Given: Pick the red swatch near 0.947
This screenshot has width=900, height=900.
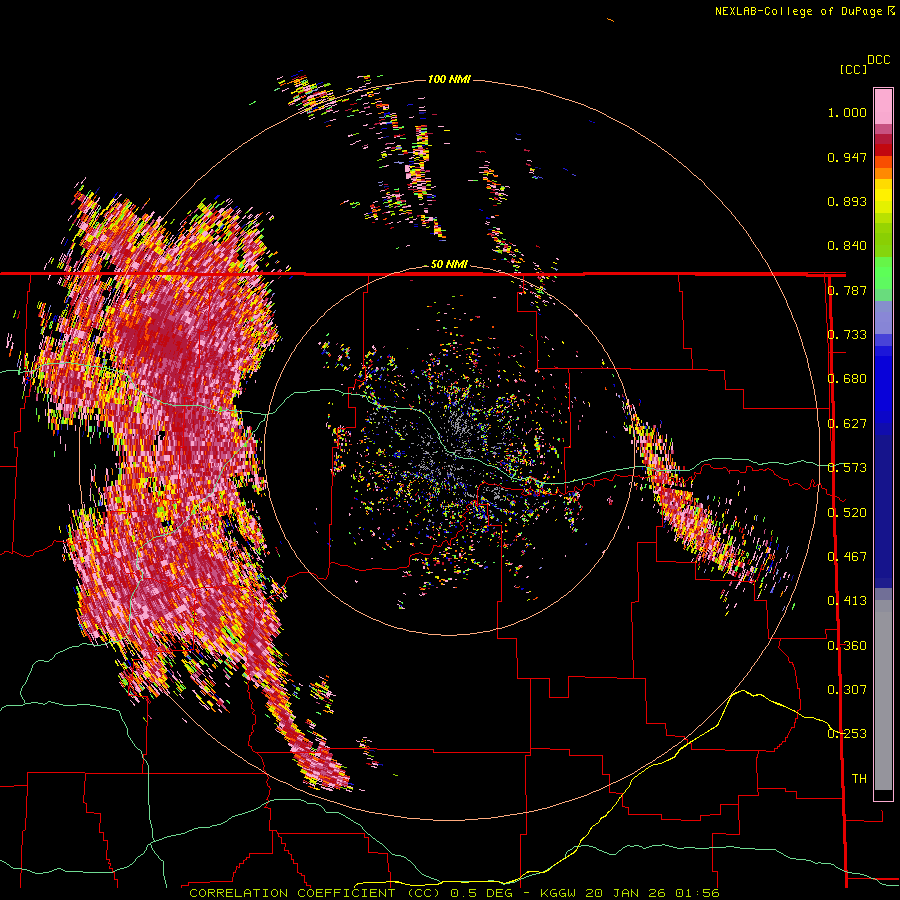Looking at the screenshot, I should point(883,150).
